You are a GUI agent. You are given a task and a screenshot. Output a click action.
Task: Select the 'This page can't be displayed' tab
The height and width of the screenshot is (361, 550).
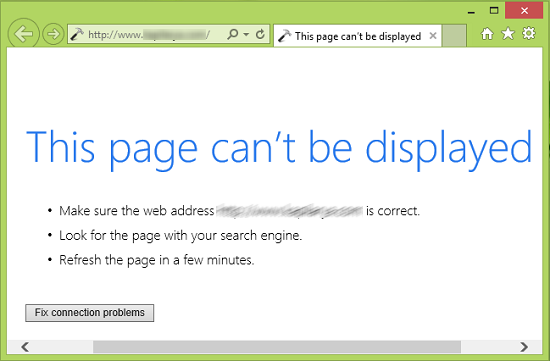pyautogui.click(x=357, y=36)
